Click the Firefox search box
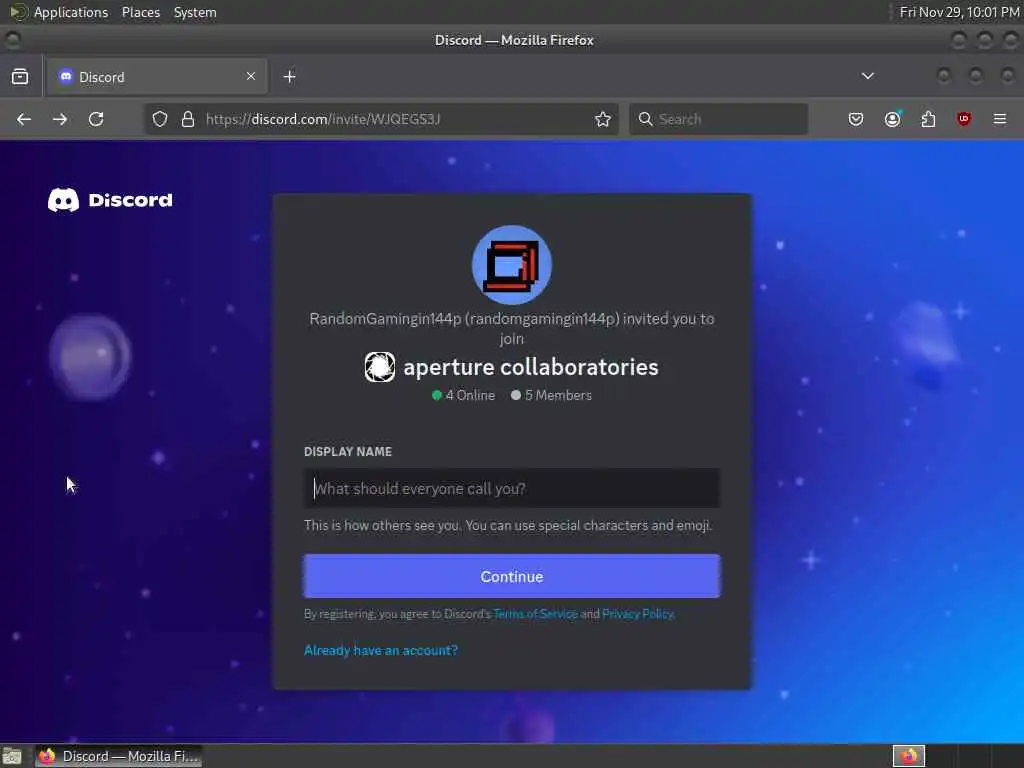The height and width of the screenshot is (768, 1024). click(718, 119)
